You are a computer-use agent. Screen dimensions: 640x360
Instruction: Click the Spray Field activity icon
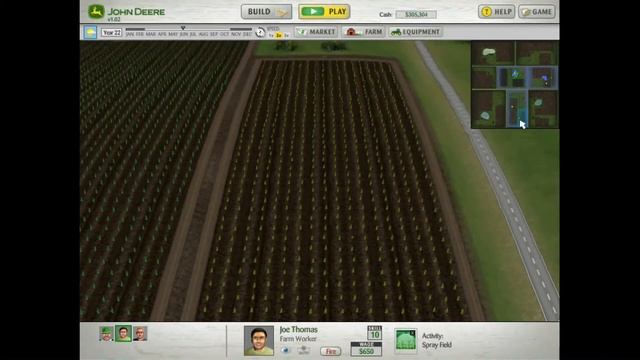[x=406, y=341]
